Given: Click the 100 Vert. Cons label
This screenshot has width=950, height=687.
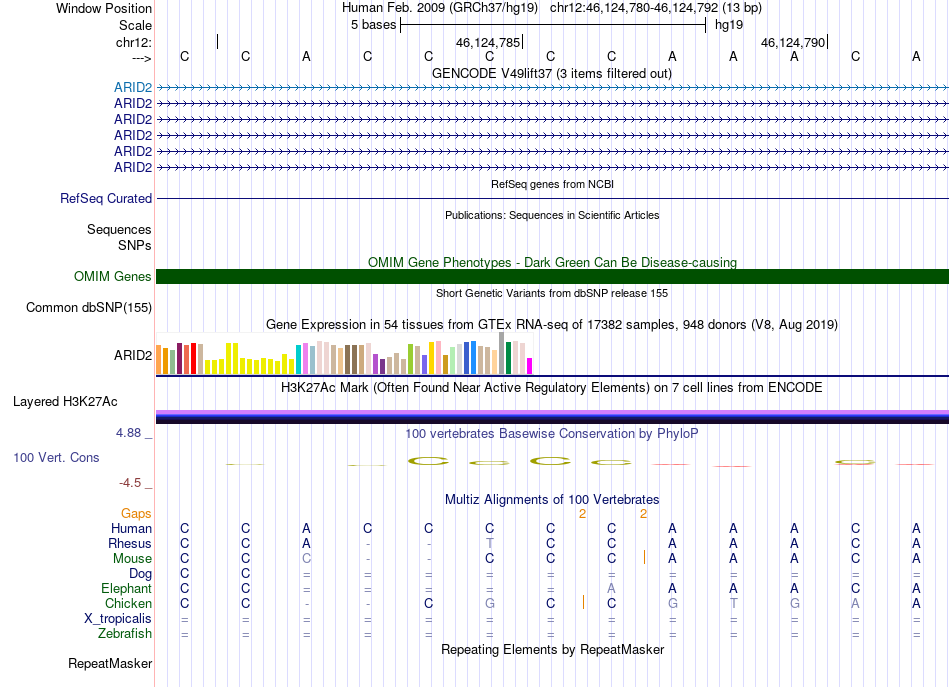Looking at the screenshot, I should (56, 457).
